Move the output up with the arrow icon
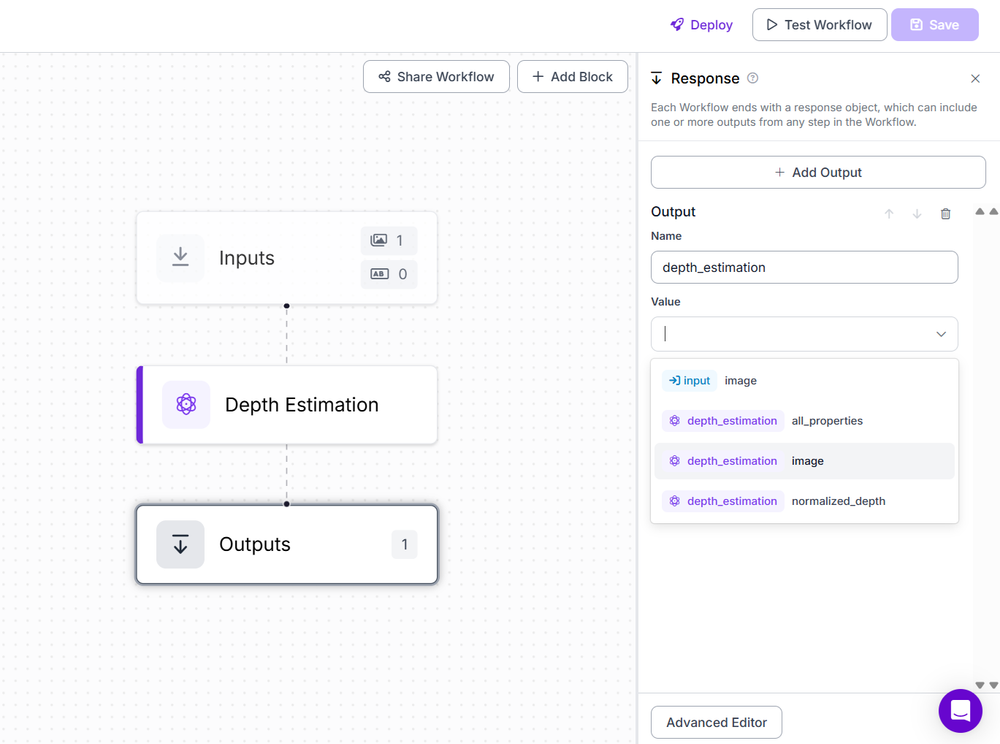The height and width of the screenshot is (744, 1000). point(889,214)
